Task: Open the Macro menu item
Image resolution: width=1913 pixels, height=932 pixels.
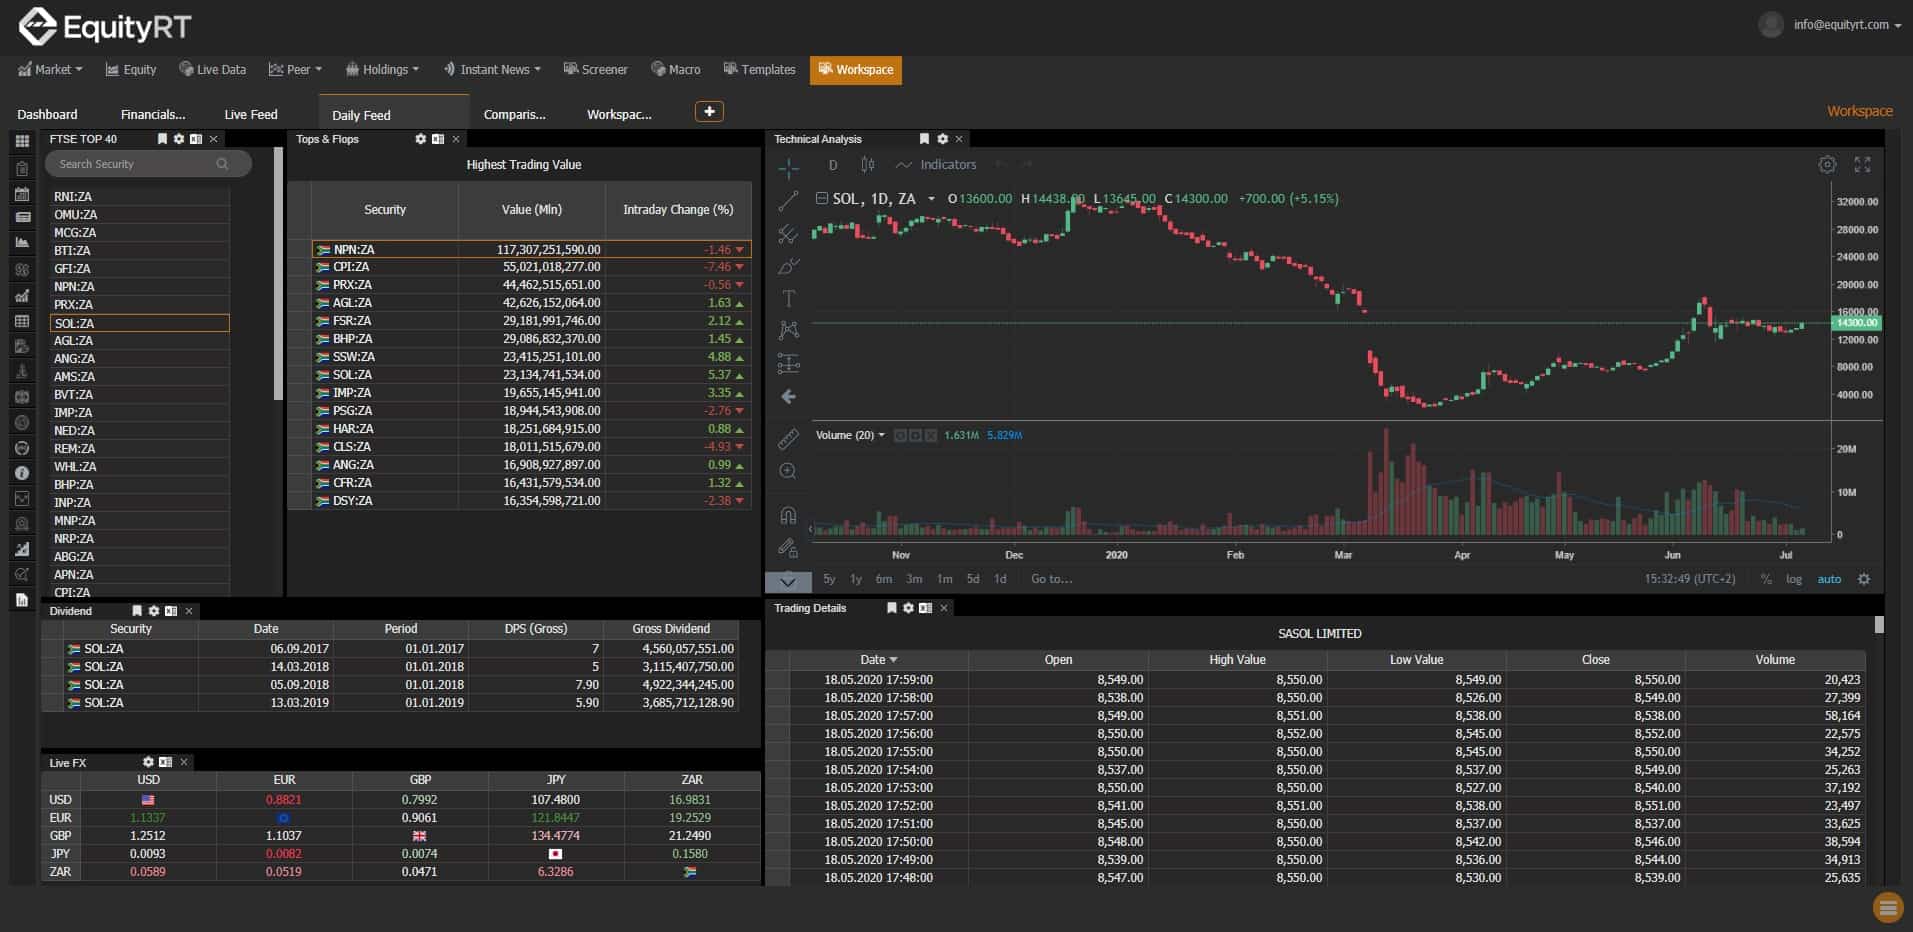Action: 675,70
